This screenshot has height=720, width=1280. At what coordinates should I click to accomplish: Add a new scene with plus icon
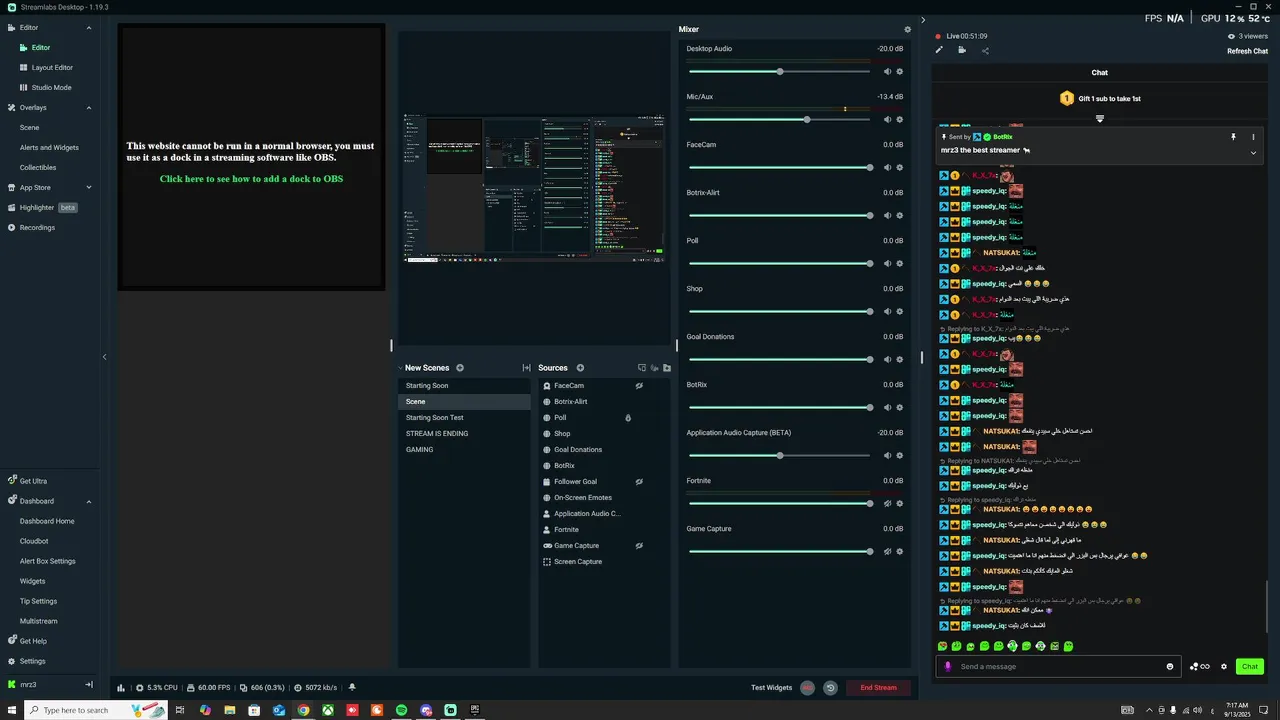[x=460, y=368]
